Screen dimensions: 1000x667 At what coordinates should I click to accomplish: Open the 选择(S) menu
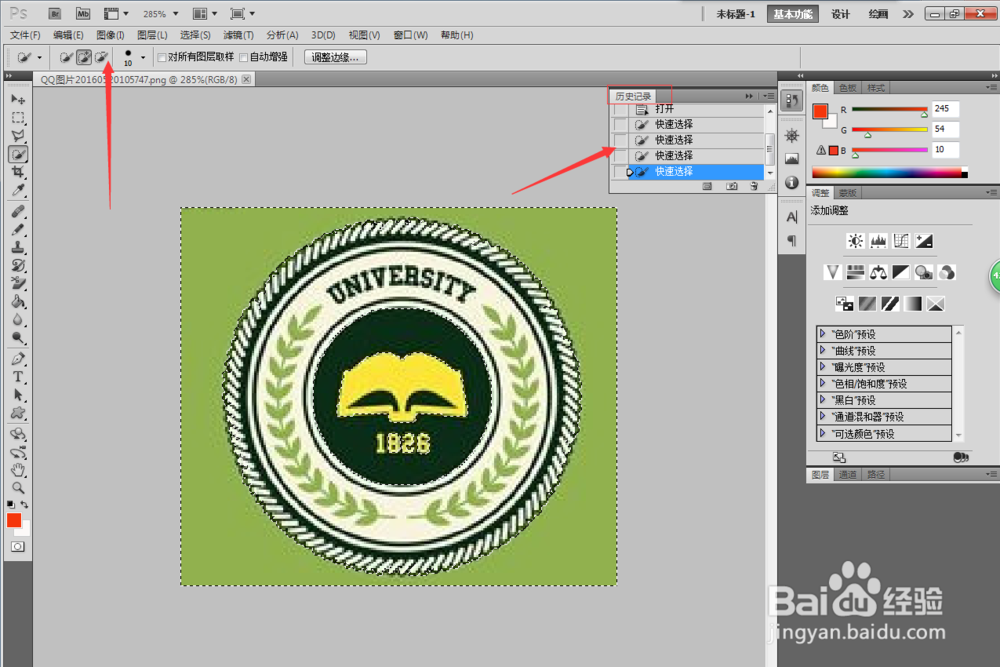coord(195,35)
